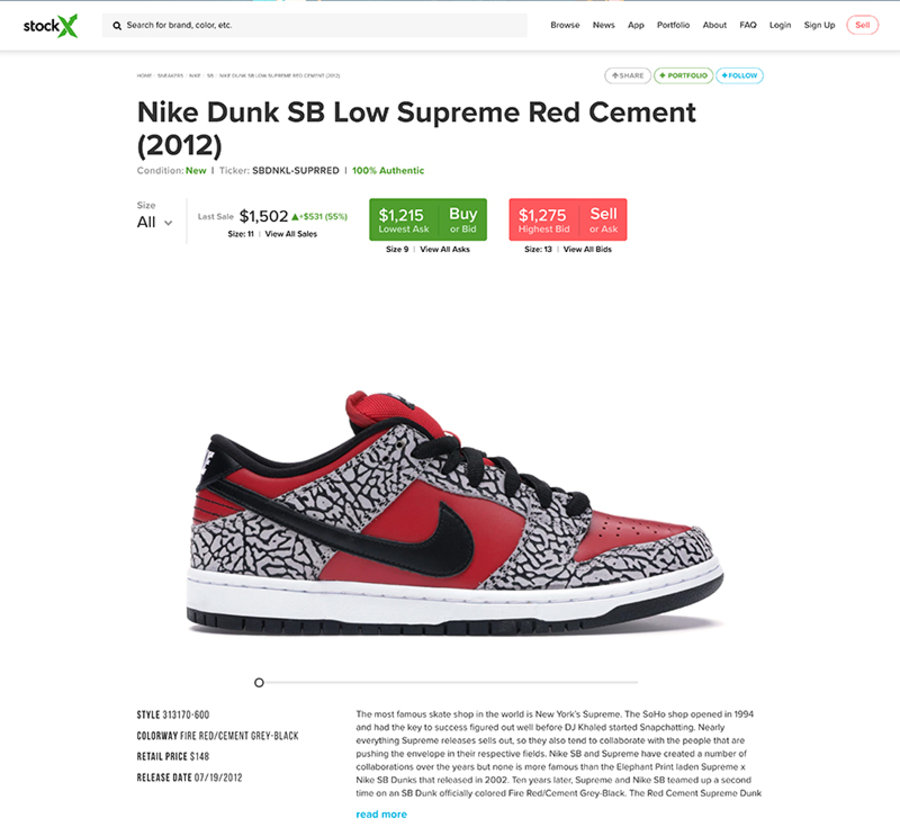
Task: Click the red Sell button in header
Action: 862,25
